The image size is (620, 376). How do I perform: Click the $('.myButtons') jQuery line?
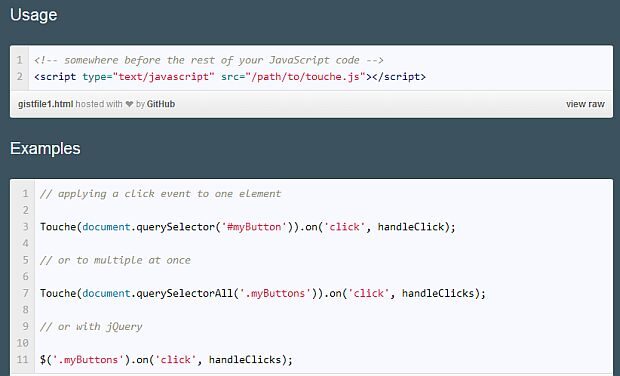click(166, 360)
